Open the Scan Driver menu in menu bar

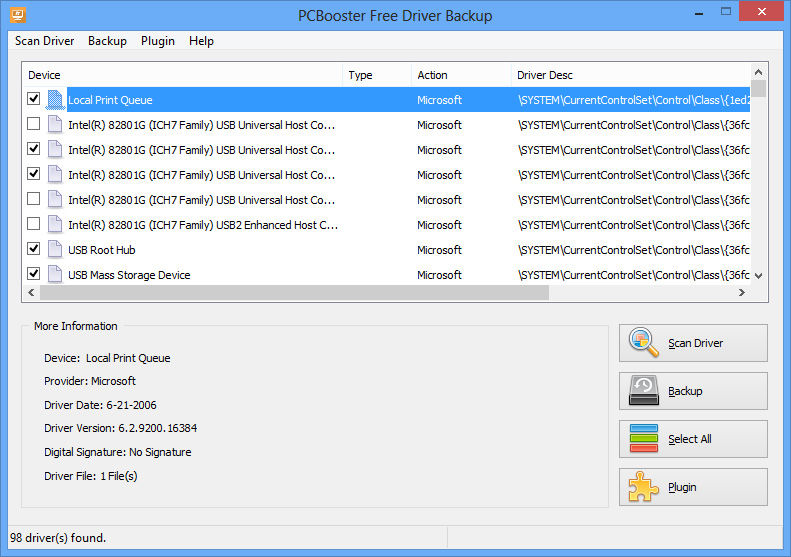tap(44, 41)
